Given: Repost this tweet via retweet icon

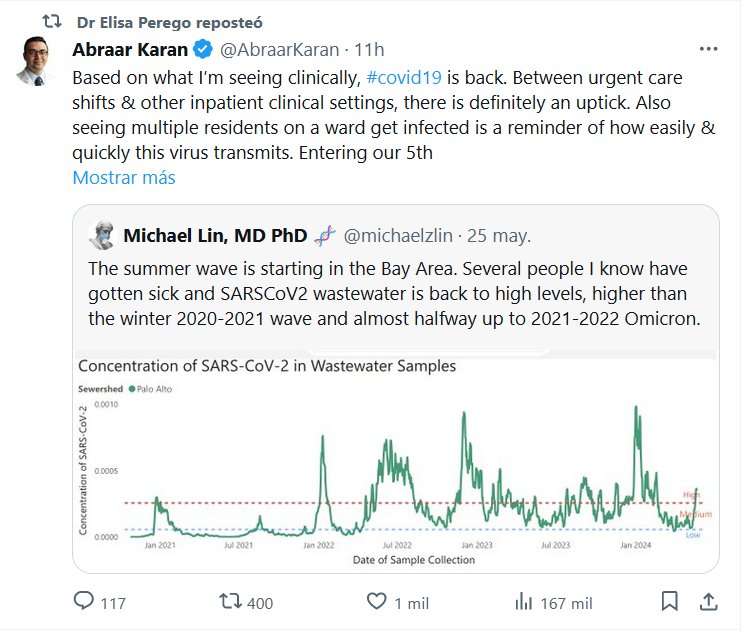Looking at the screenshot, I should [x=230, y=602].
